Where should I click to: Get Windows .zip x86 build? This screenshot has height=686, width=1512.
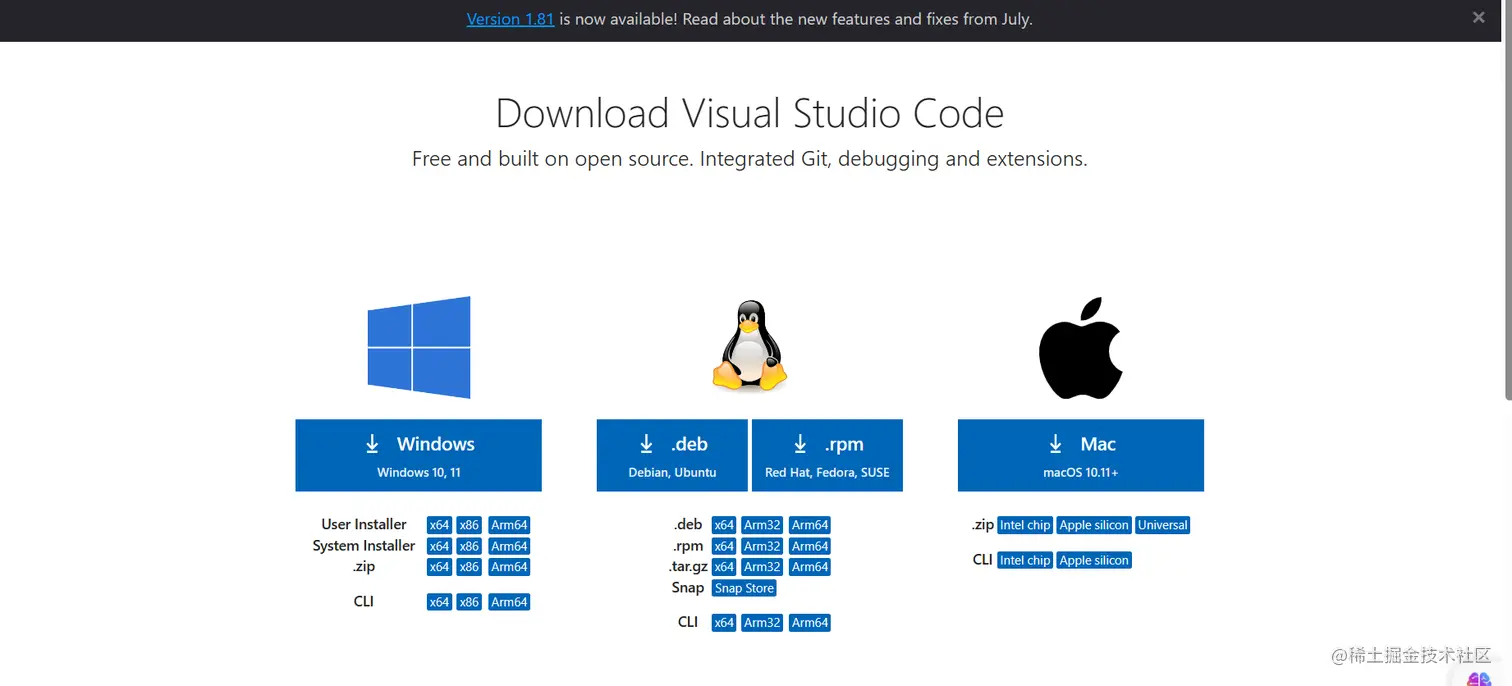pyautogui.click(x=469, y=567)
